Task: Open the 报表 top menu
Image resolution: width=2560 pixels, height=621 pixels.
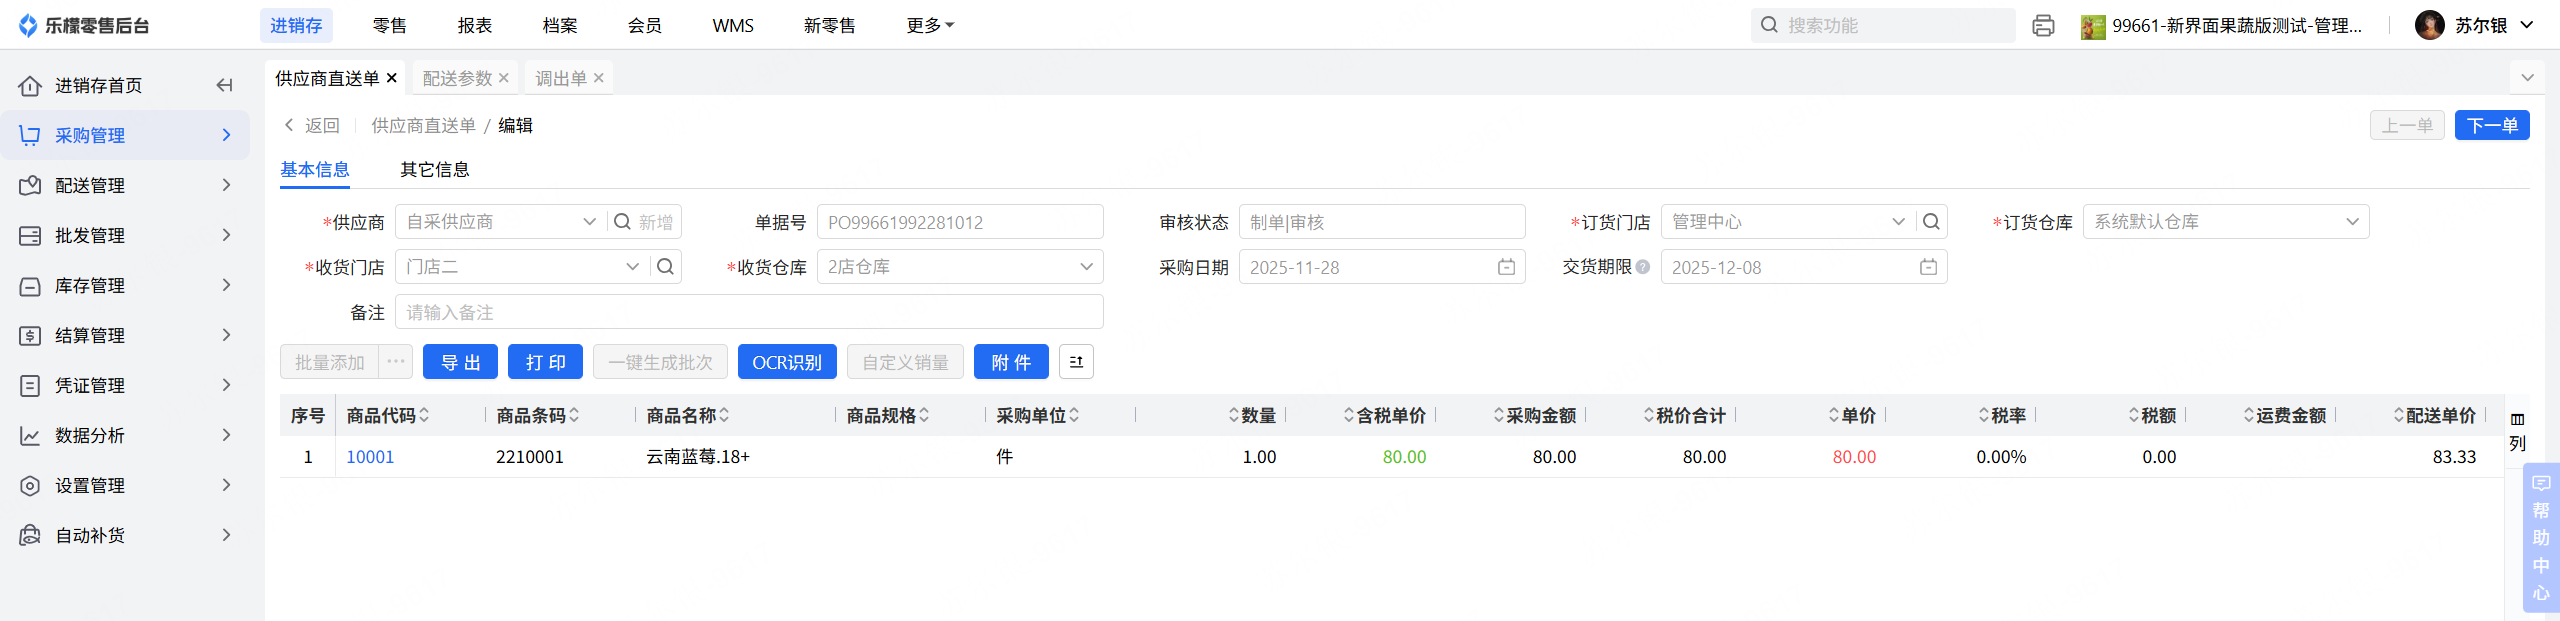Action: pos(475,26)
